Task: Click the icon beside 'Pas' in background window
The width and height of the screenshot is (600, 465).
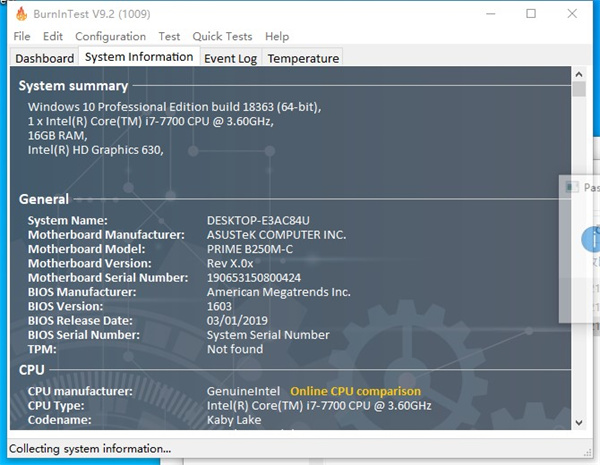Action: pos(572,187)
